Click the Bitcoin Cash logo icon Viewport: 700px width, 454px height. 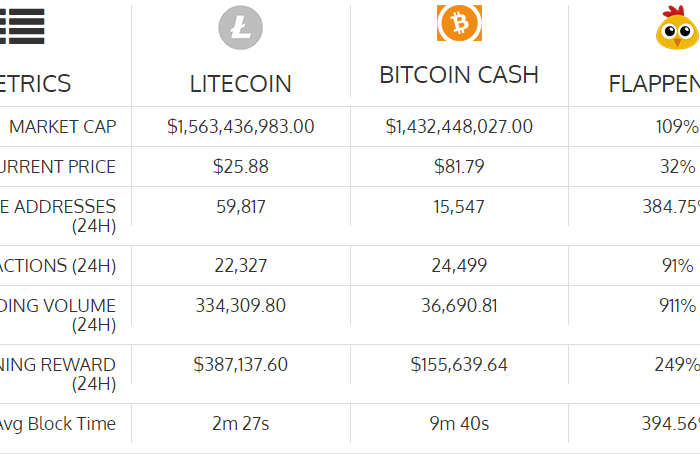point(459,23)
